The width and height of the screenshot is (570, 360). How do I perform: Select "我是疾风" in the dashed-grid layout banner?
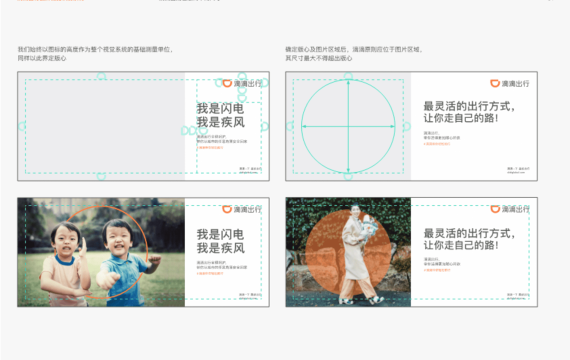click(221, 122)
